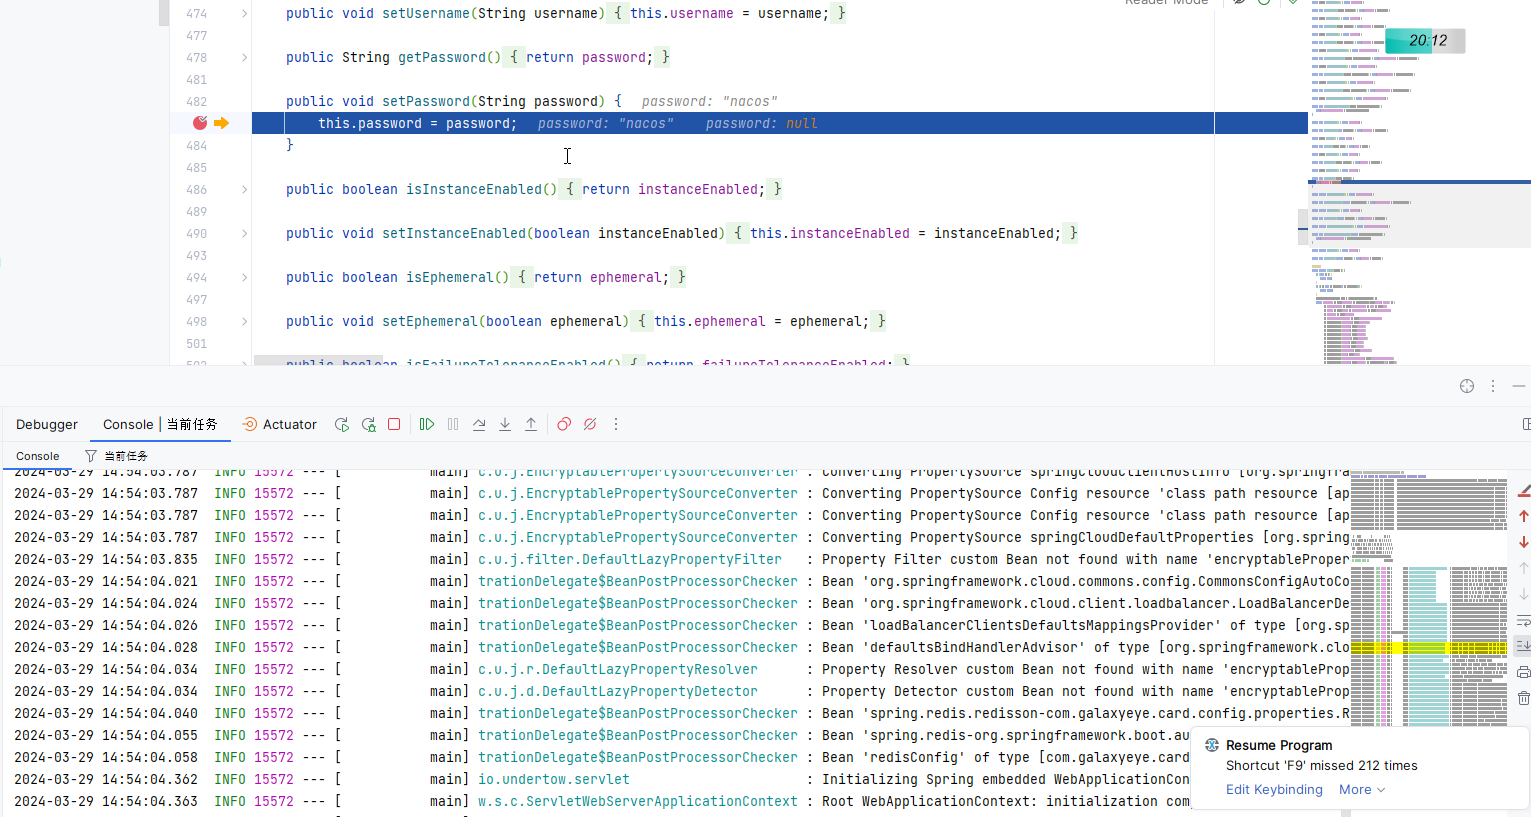Click the inline hint password: null
Image resolution: width=1531 pixels, height=817 pixels.
coord(762,123)
